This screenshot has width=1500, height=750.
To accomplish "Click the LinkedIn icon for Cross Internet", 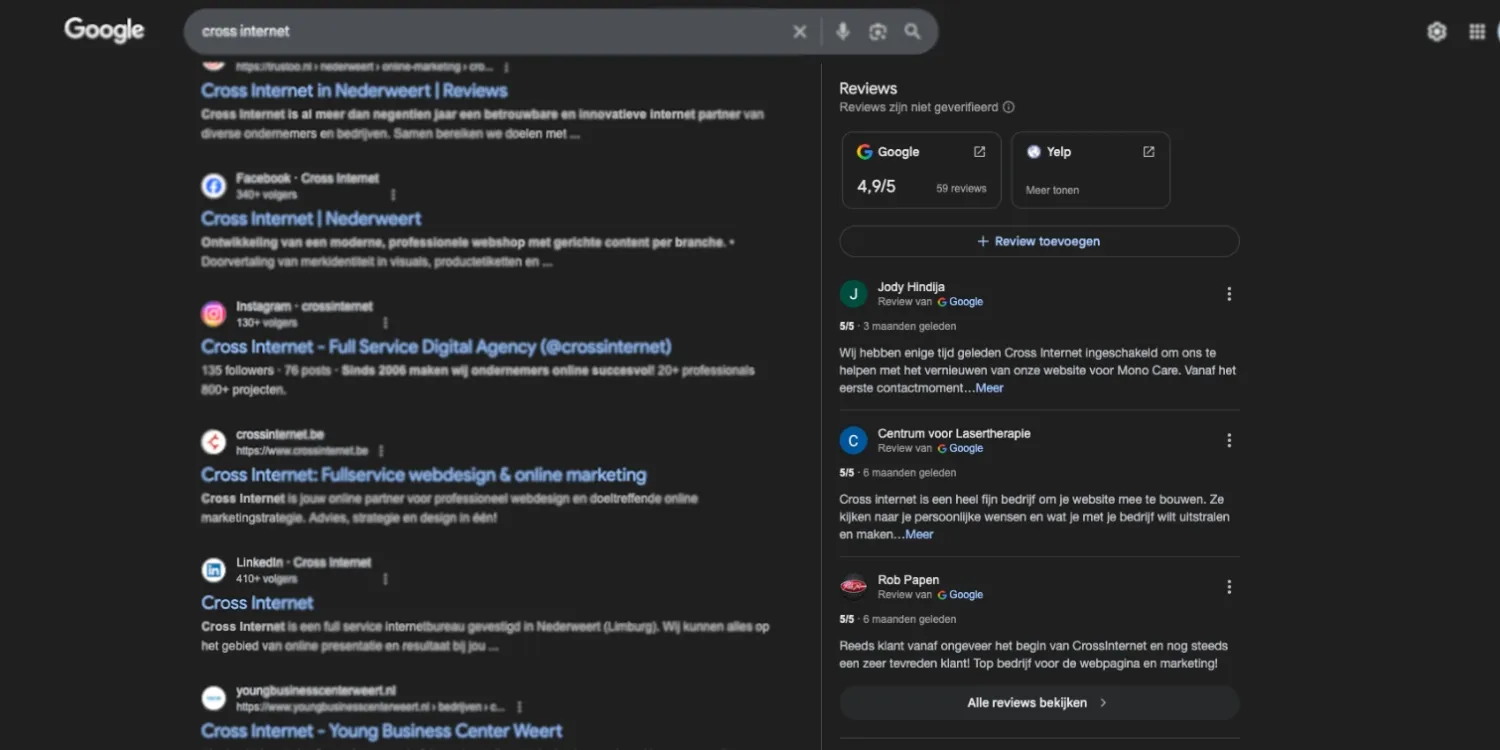I will [x=213, y=569].
